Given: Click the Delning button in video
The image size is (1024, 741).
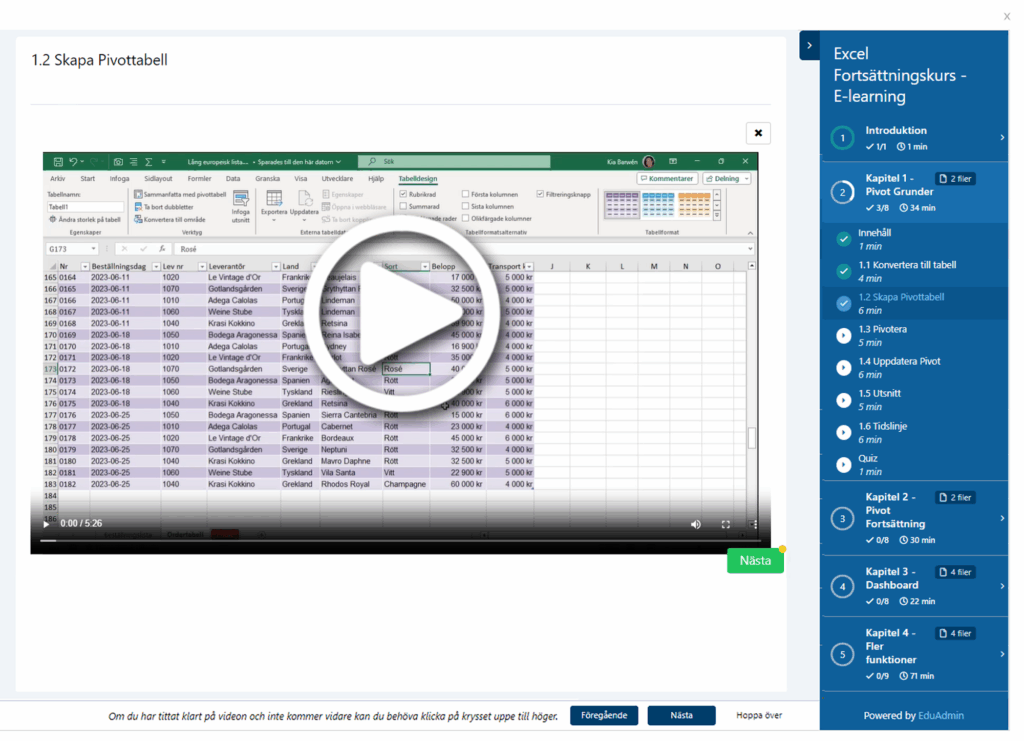Looking at the screenshot, I should click(x=727, y=179).
